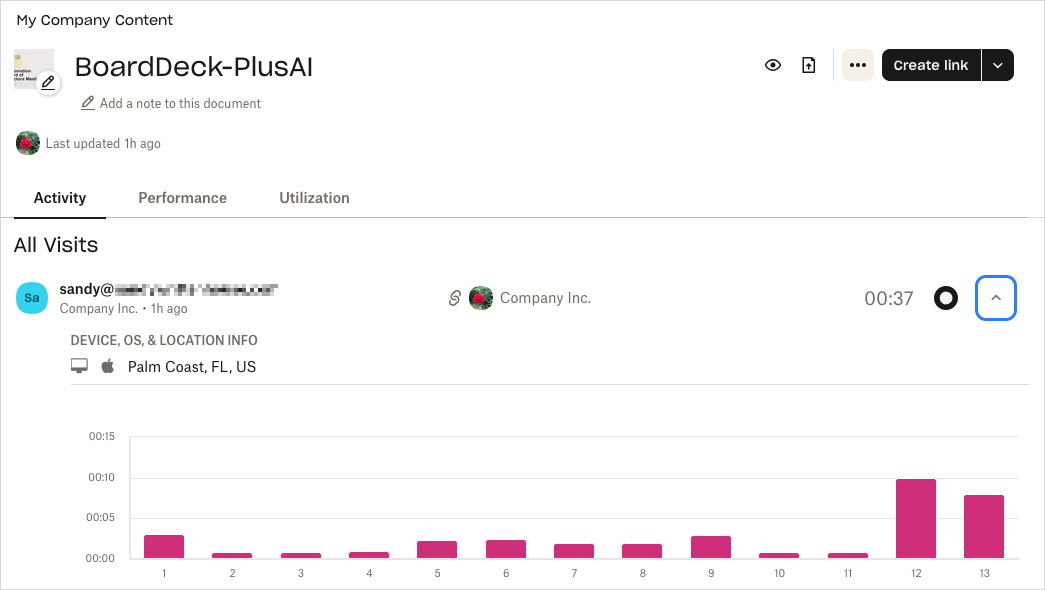
Task: Click the upload new version icon
Action: coord(808,65)
